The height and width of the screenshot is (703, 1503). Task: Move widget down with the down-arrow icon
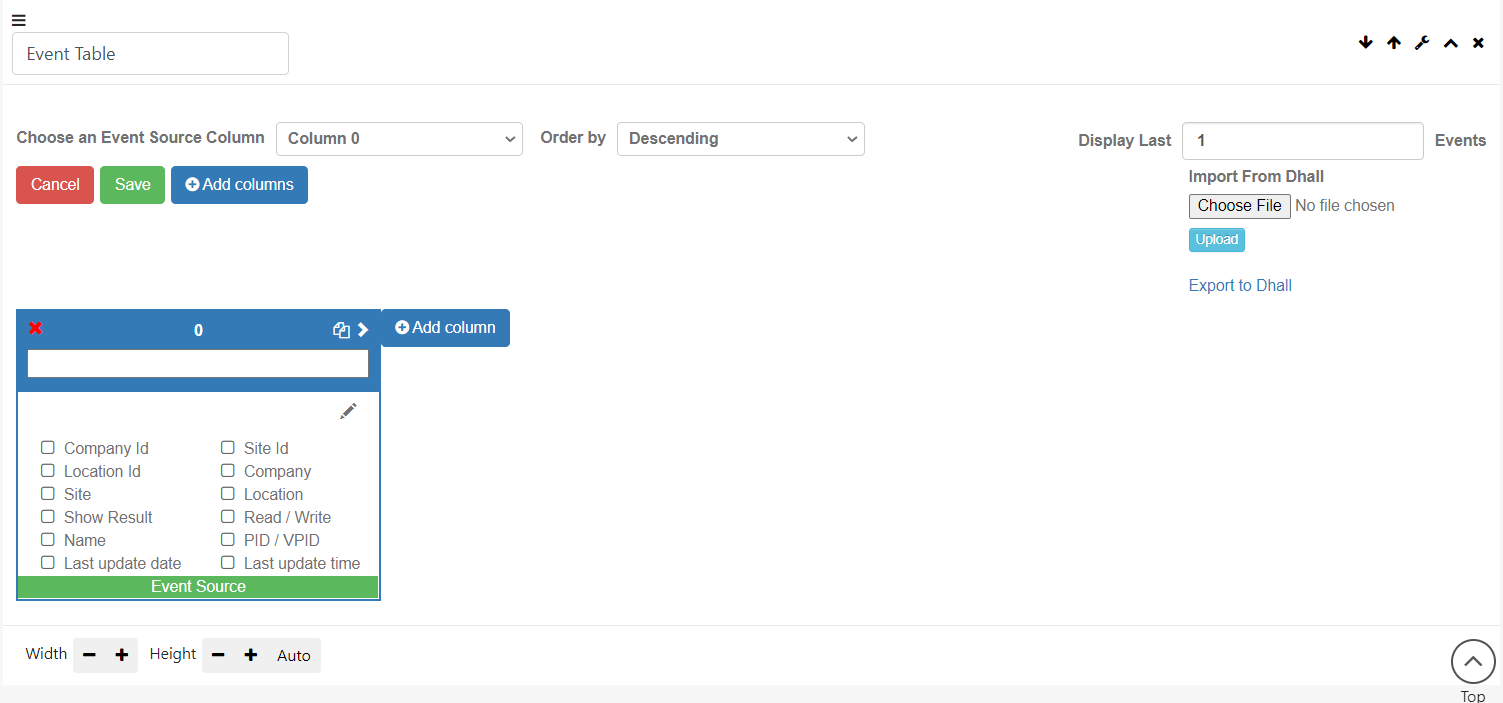tap(1366, 42)
